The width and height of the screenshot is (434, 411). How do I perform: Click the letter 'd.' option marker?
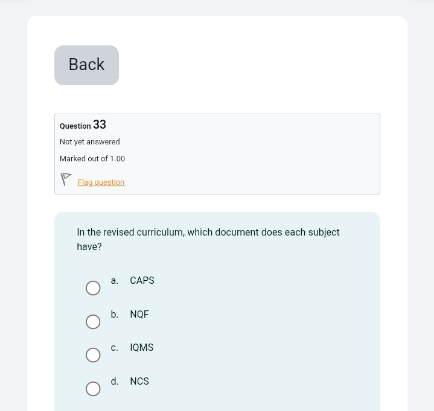(114, 381)
